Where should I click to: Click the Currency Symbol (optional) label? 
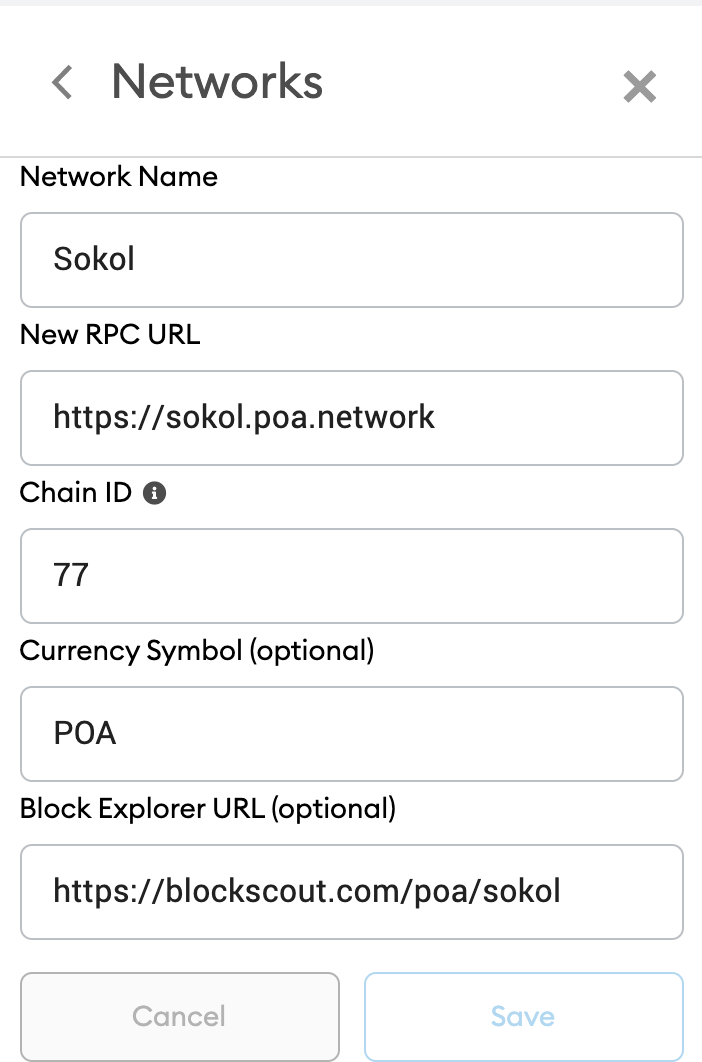pos(197,651)
